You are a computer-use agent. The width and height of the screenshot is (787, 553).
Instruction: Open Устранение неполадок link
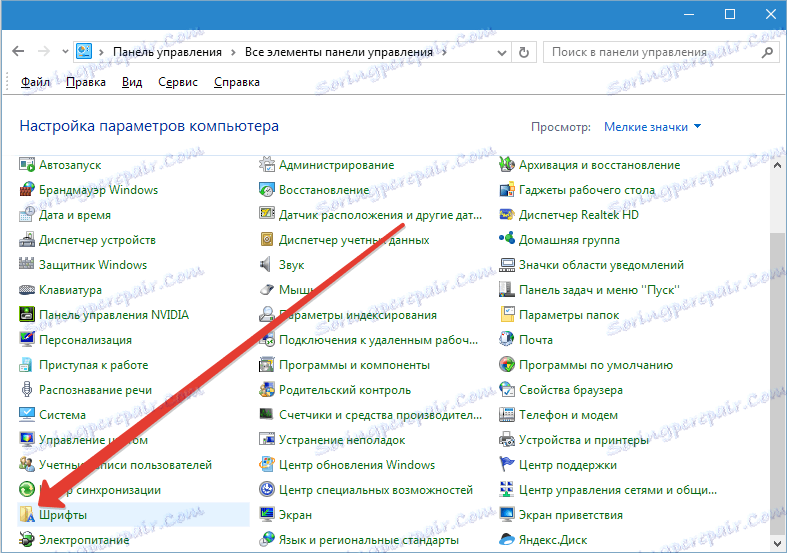342,440
